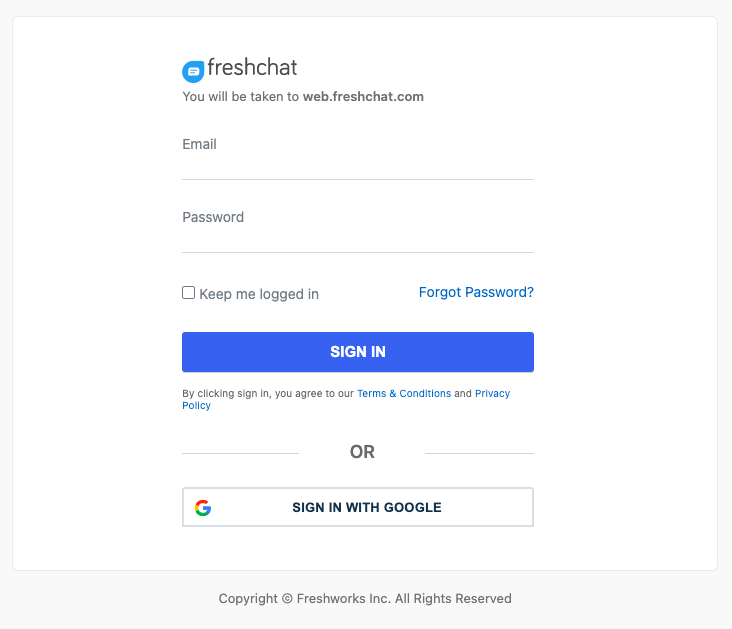Submit with the blue SIGN IN button
This screenshot has width=732, height=629.
[x=358, y=352]
